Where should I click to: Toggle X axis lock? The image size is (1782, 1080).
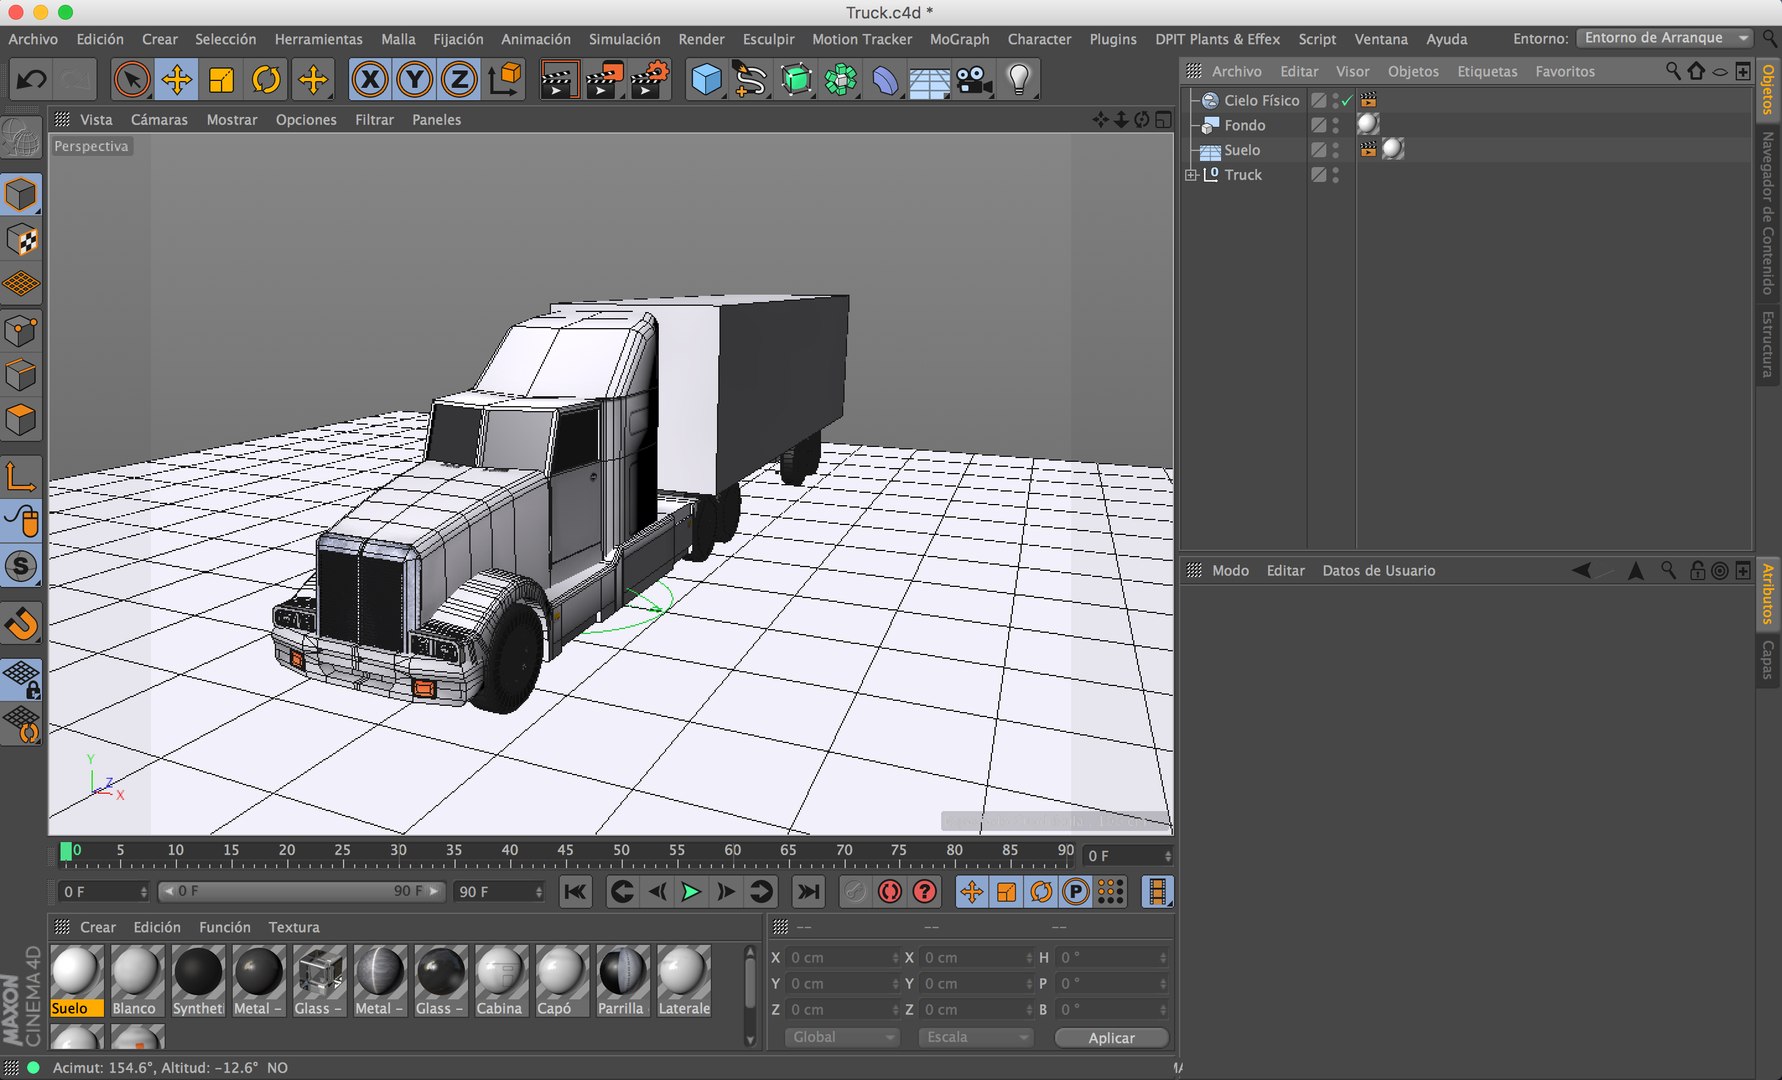pos(370,79)
